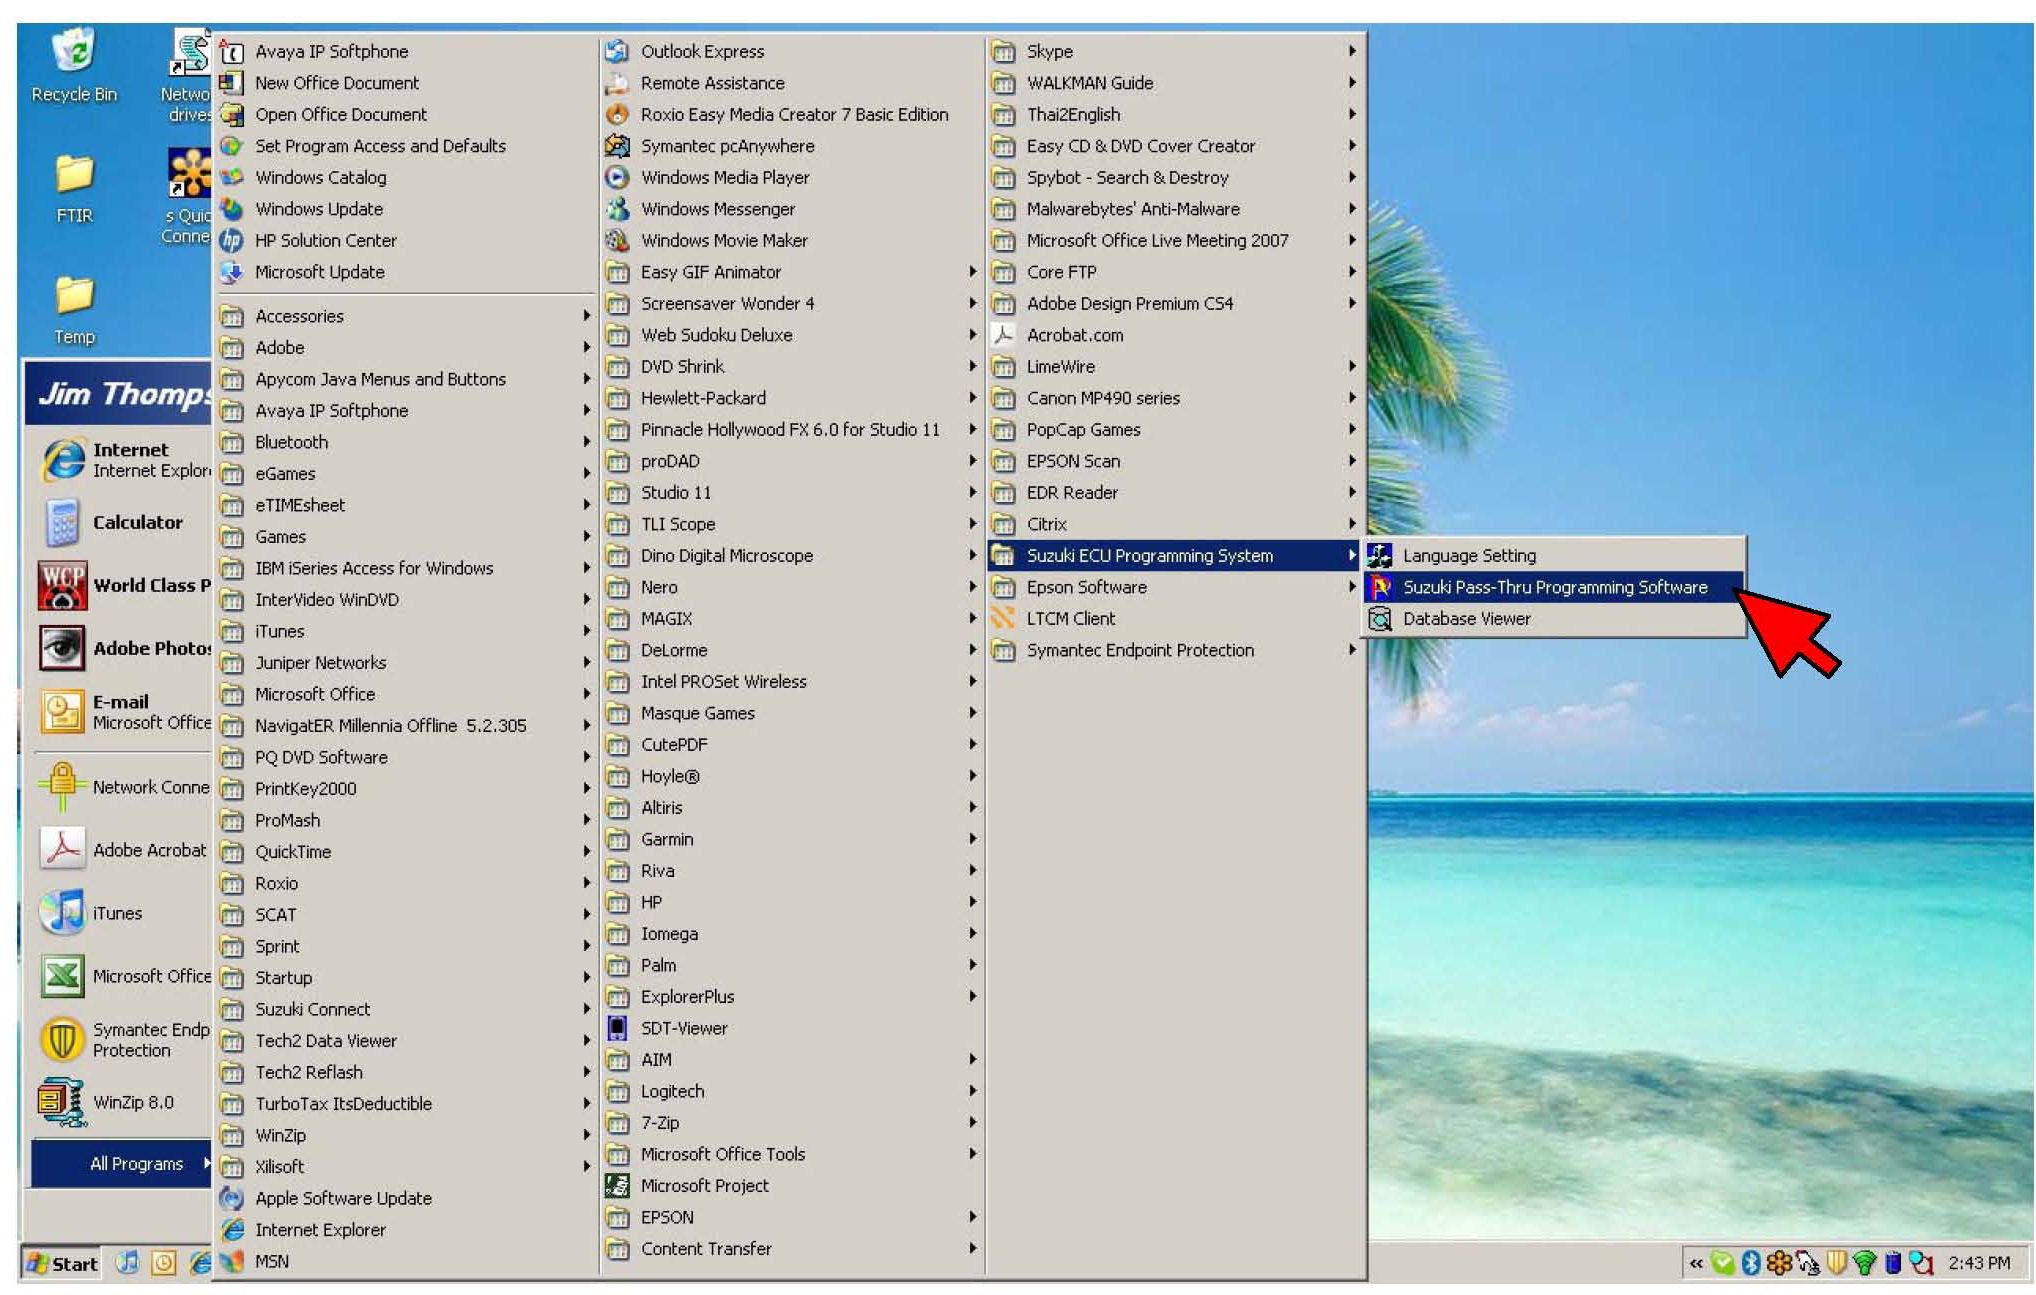Click the Suzuki Pass-Thru Programming Software icon
Screen dimensions: 2036x1295
(1380, 587)
